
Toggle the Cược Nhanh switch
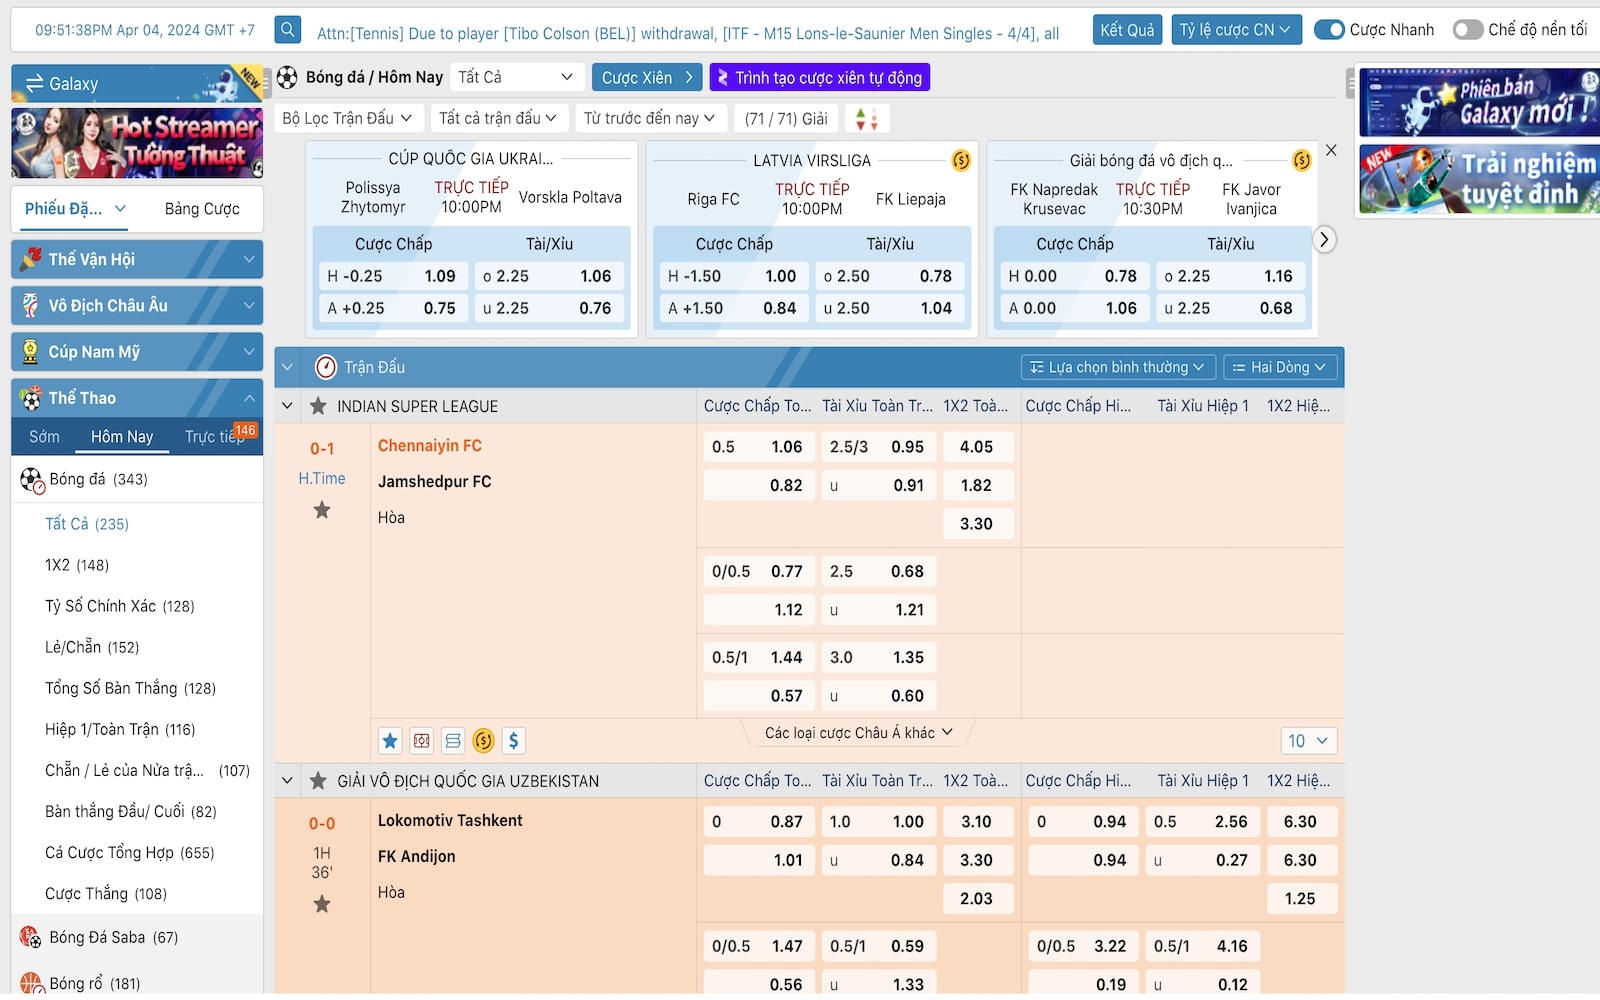click(x=1329, y=30)
